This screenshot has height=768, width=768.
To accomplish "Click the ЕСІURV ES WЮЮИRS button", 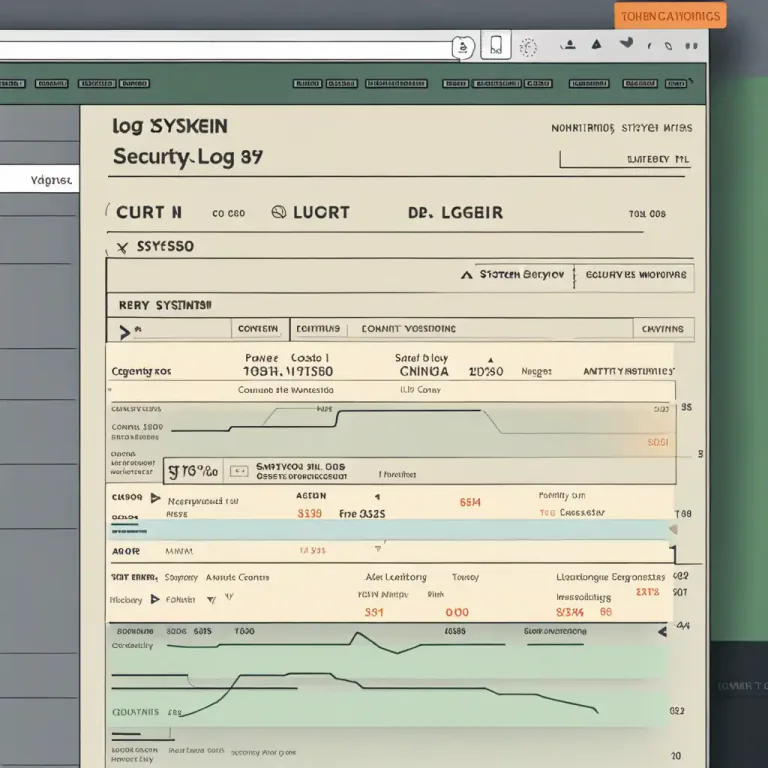I will 635,275.
